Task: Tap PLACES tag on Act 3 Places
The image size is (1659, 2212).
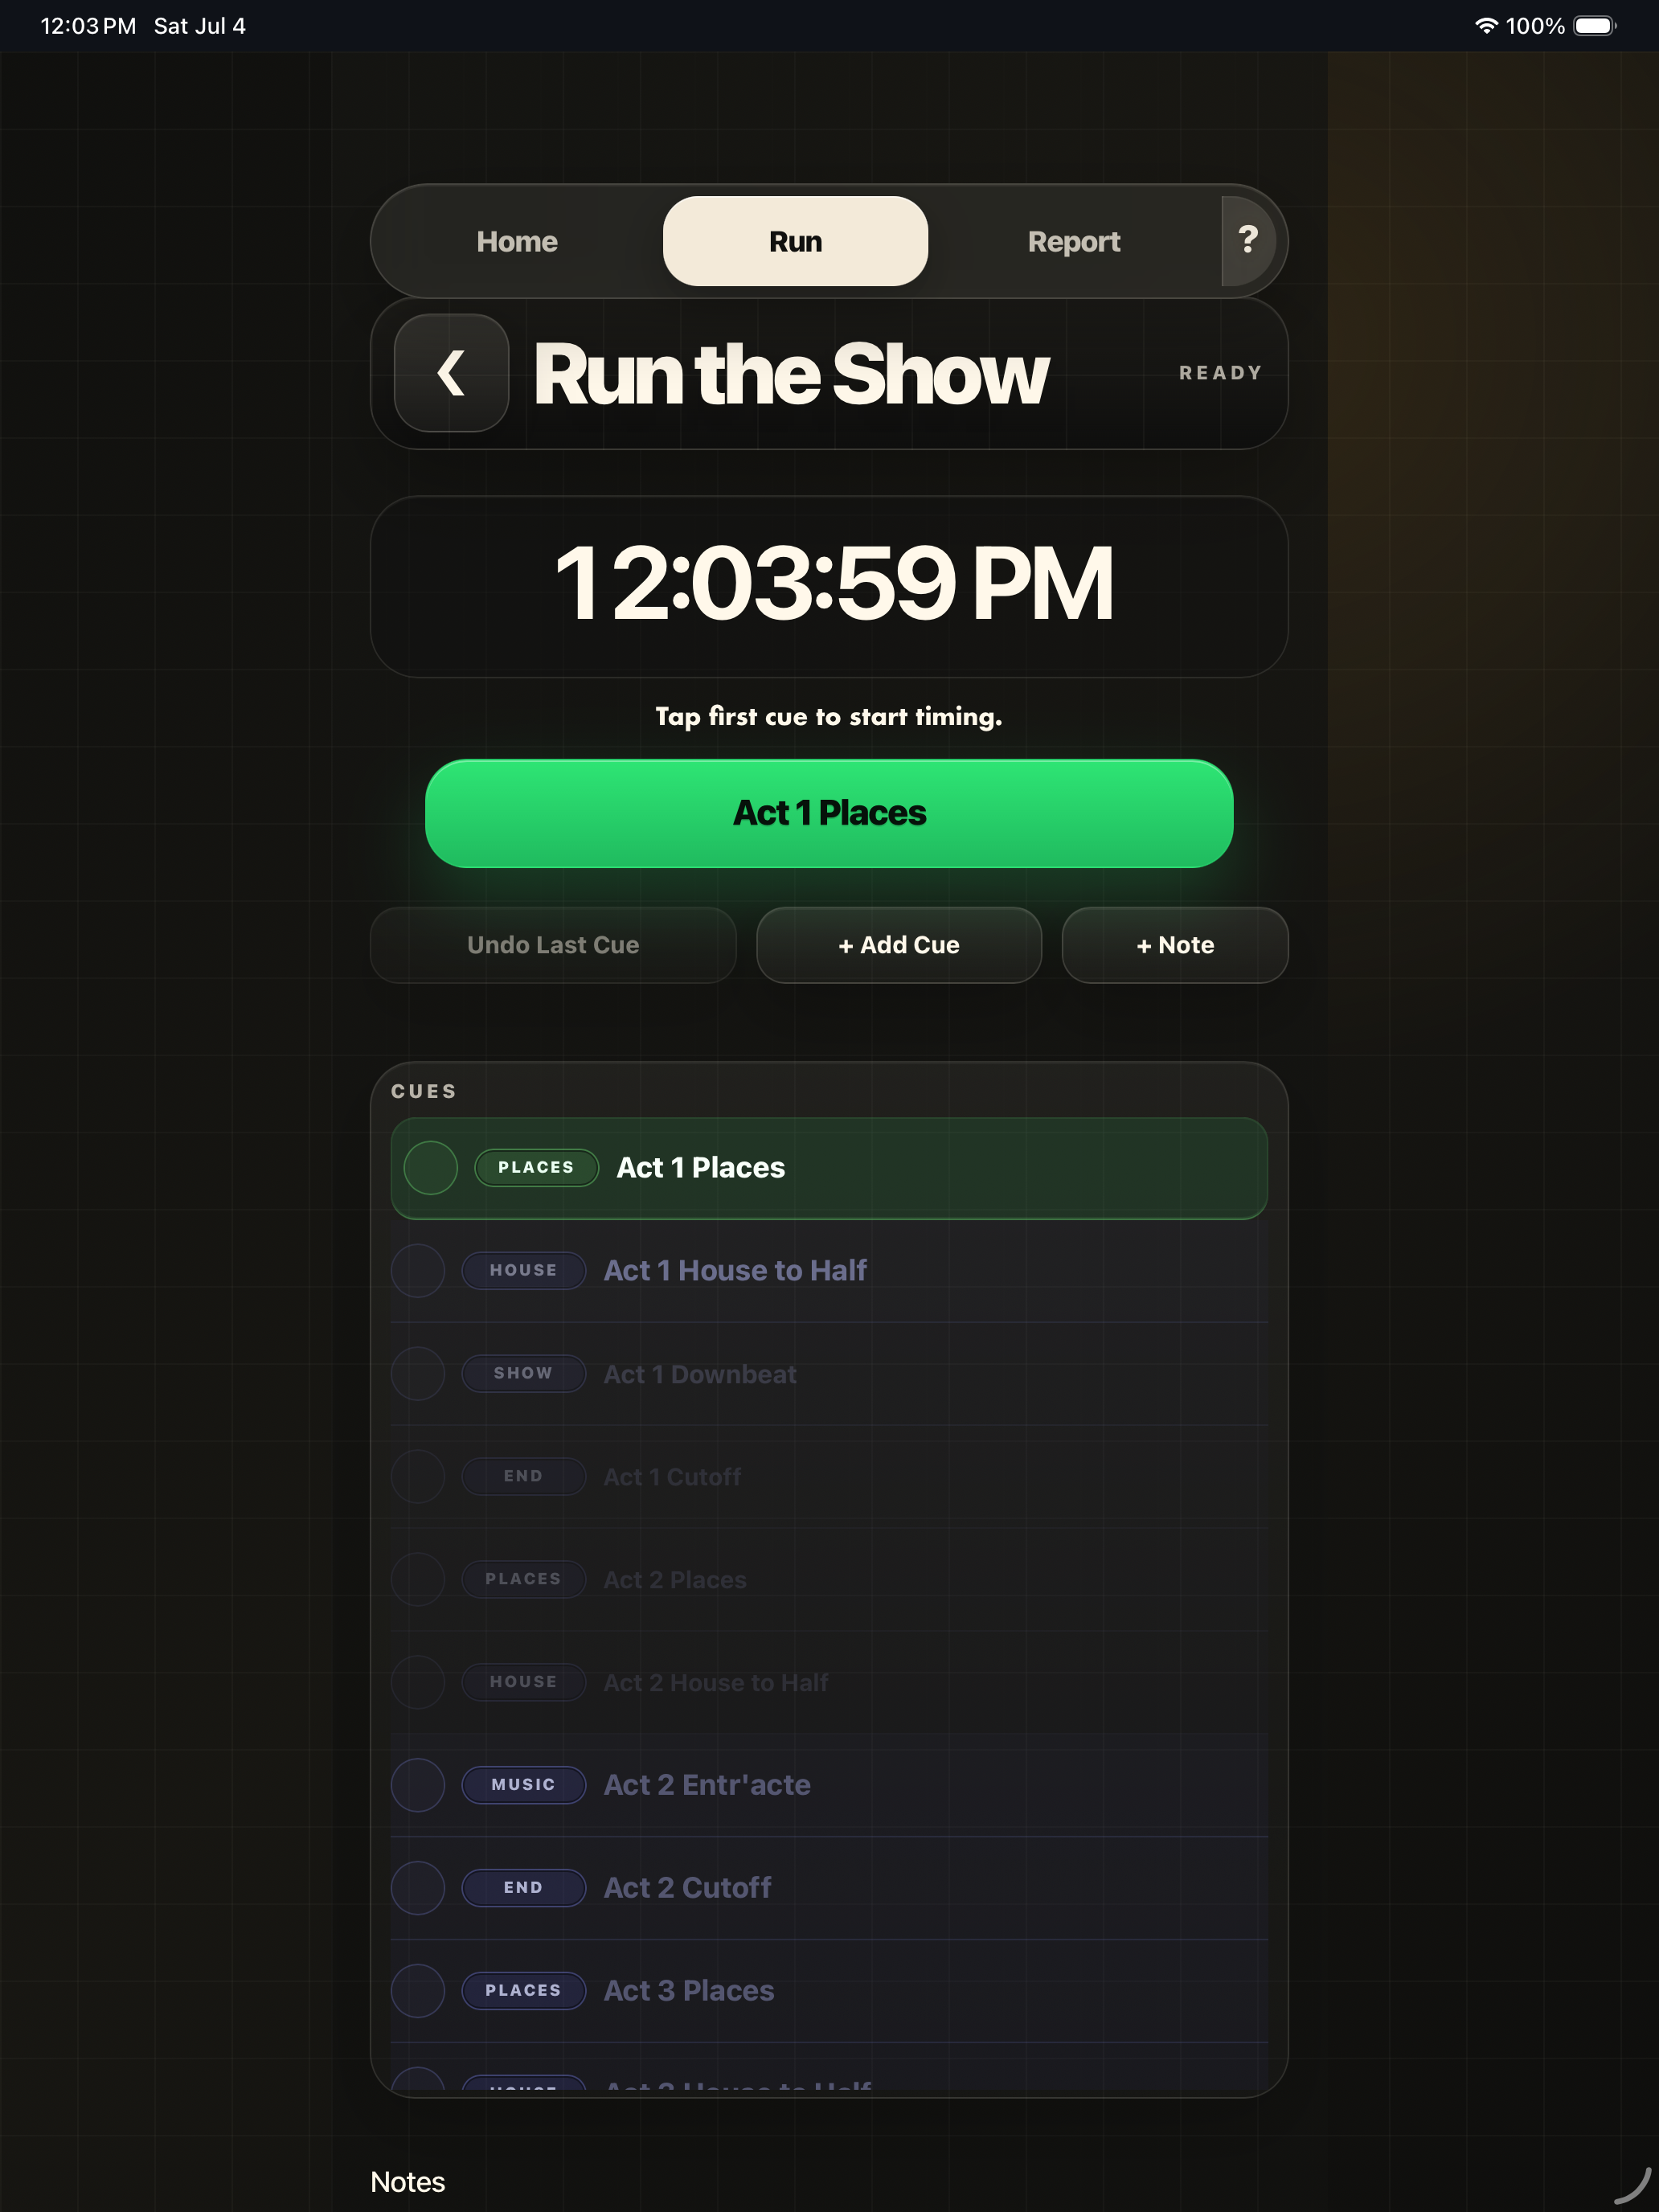Action: coord(523,1991)
